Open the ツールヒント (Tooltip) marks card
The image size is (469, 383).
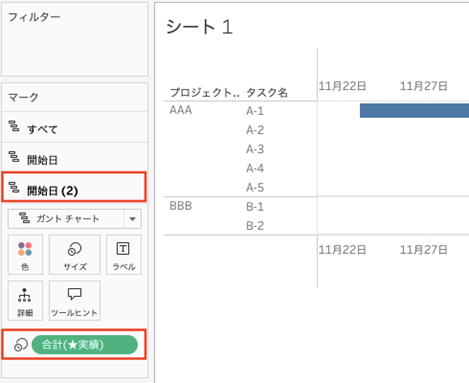click(x=75, y=301)
